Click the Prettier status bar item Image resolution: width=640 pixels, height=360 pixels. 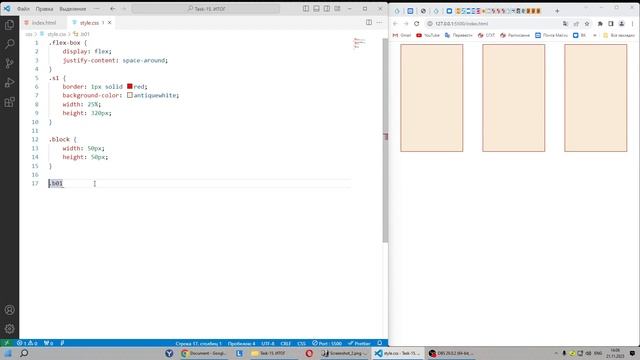click(359, 344)
